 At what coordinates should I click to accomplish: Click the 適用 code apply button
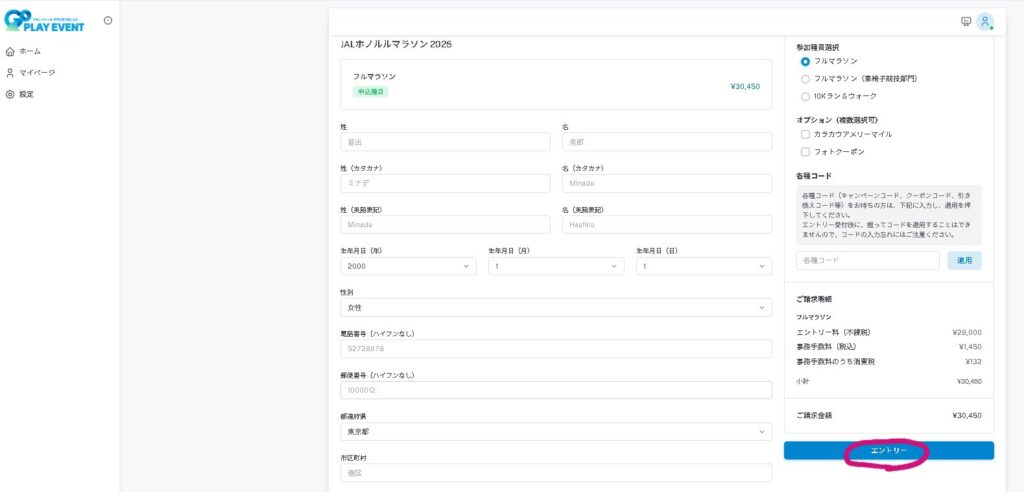coord(965,261)
